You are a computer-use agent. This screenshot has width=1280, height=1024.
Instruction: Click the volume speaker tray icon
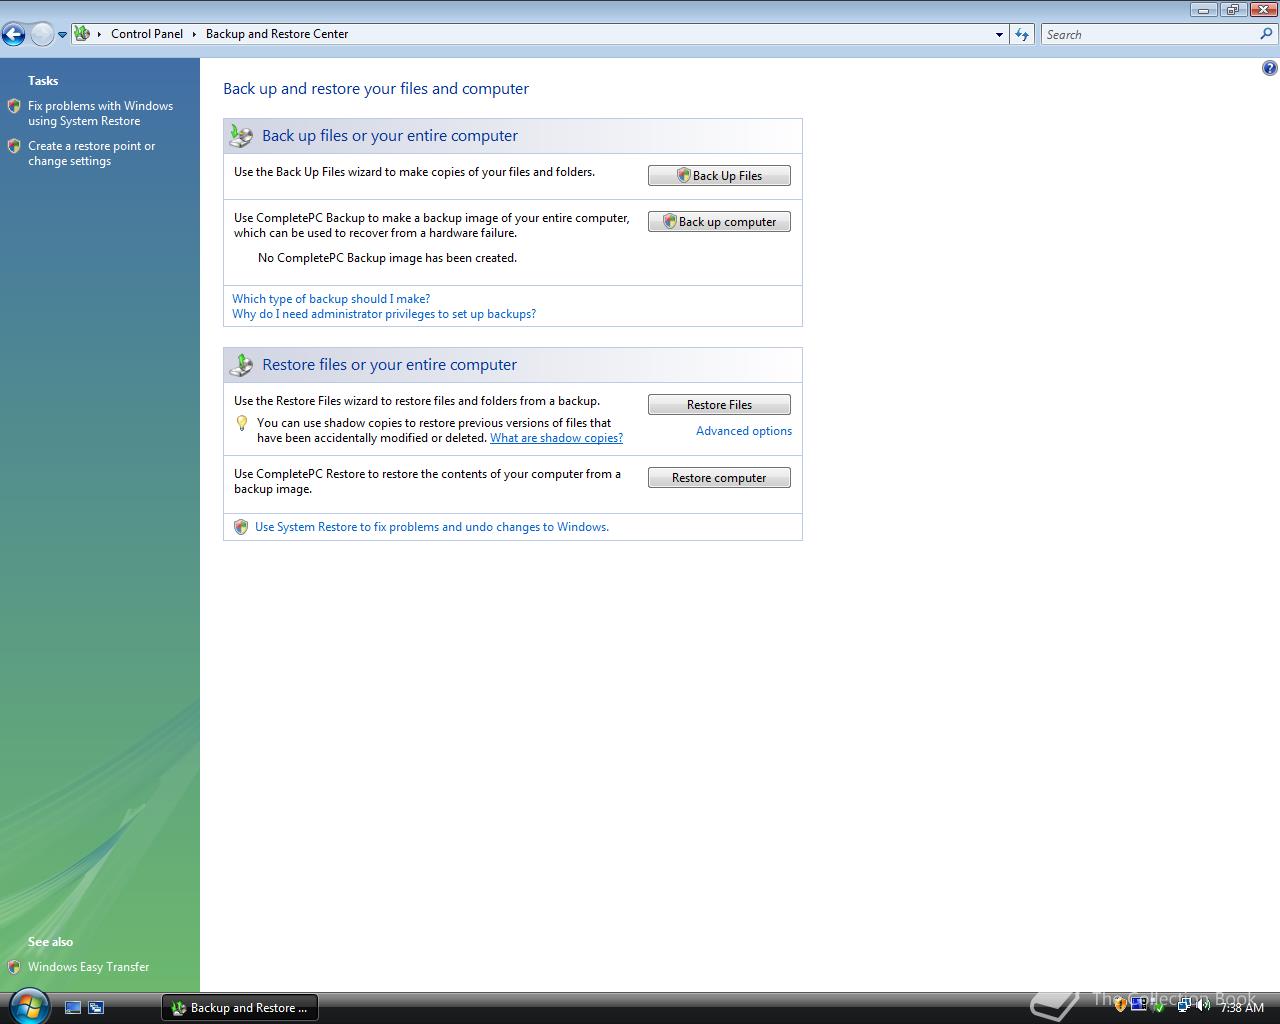pyautogui.click(x=1202, y=1007)
